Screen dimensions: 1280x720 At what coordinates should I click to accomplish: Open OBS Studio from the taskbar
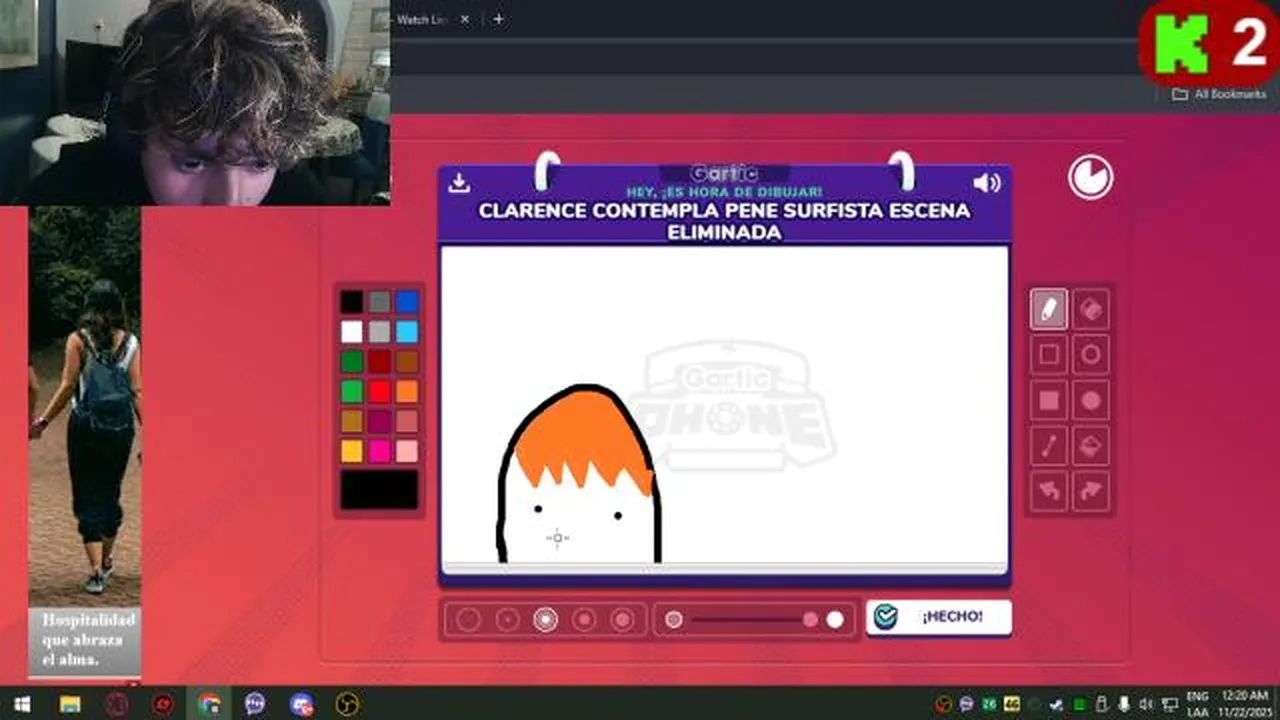[347, 704]
